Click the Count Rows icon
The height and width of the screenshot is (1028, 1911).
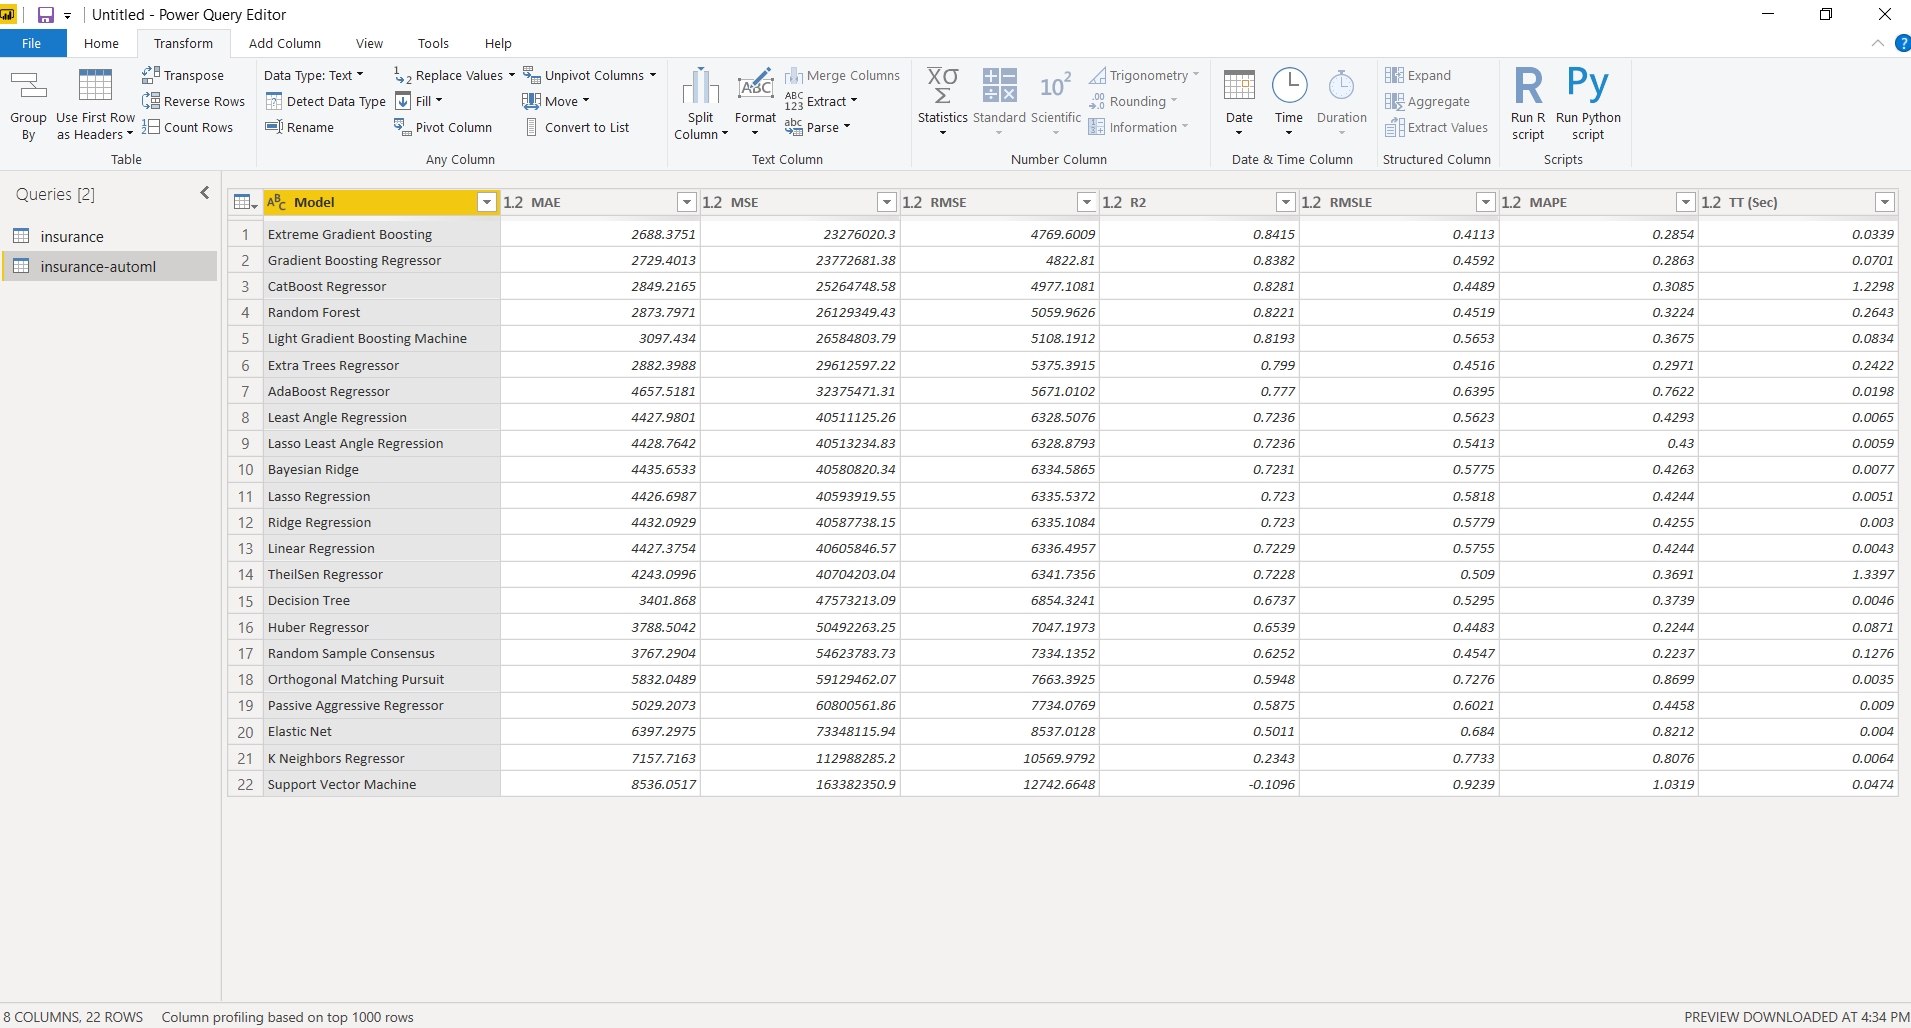[151, 127]
